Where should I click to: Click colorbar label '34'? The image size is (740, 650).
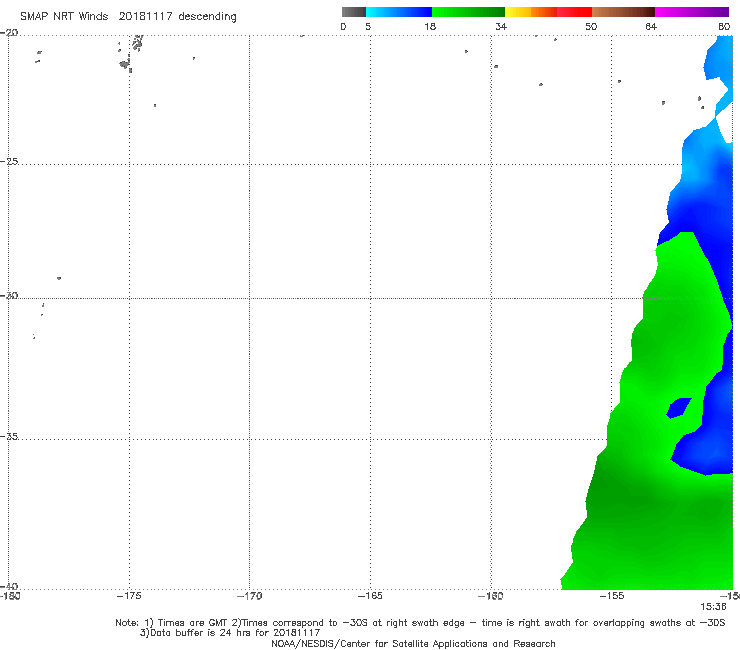[x=501, y=27]
